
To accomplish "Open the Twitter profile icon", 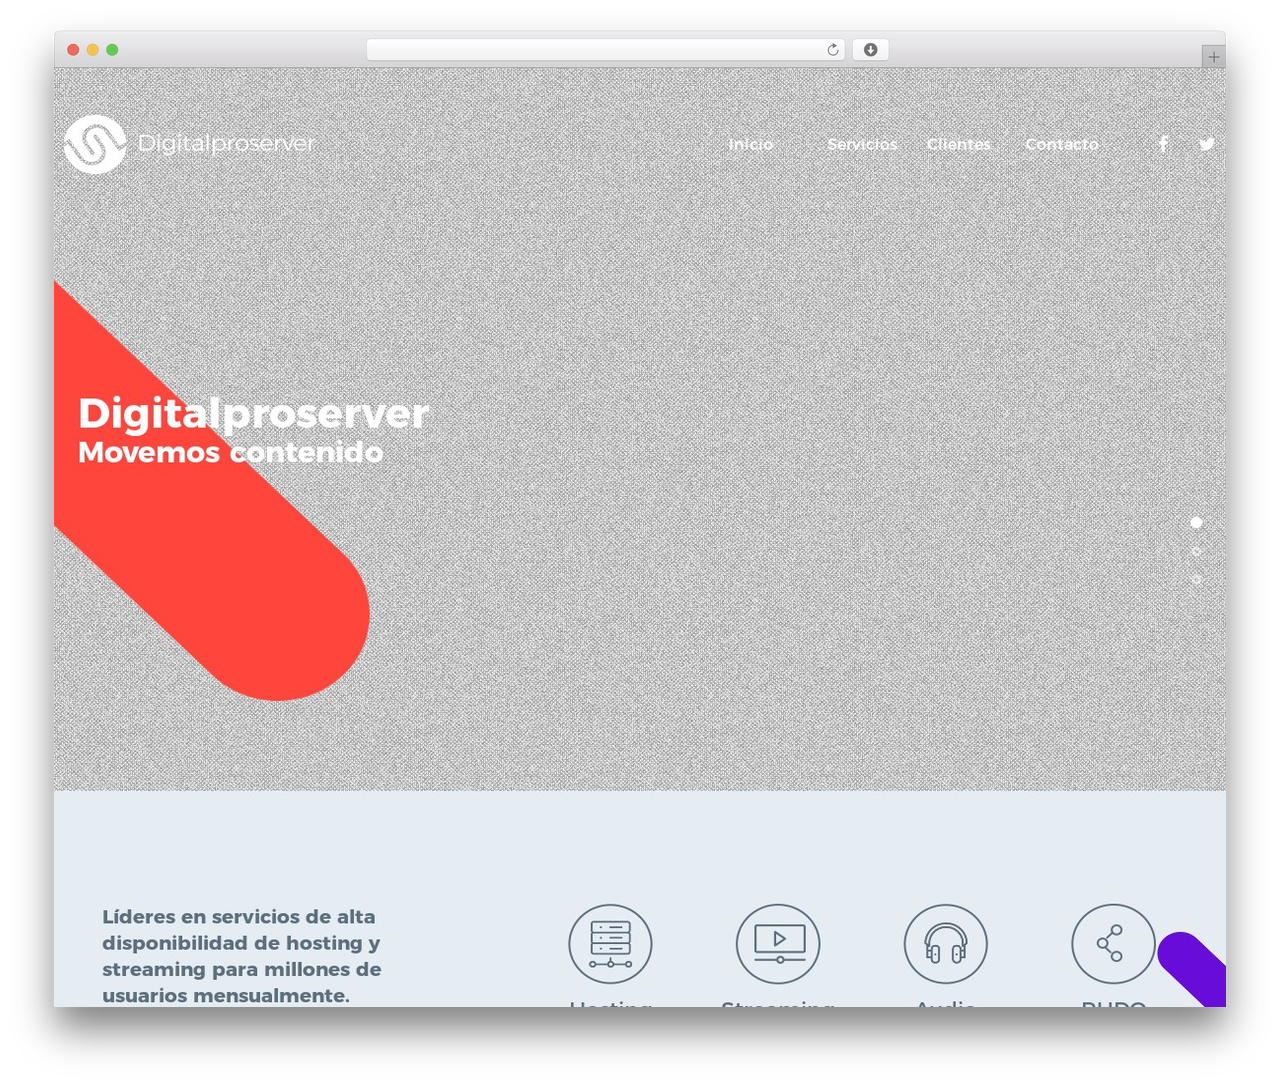I will [1207, 144].
